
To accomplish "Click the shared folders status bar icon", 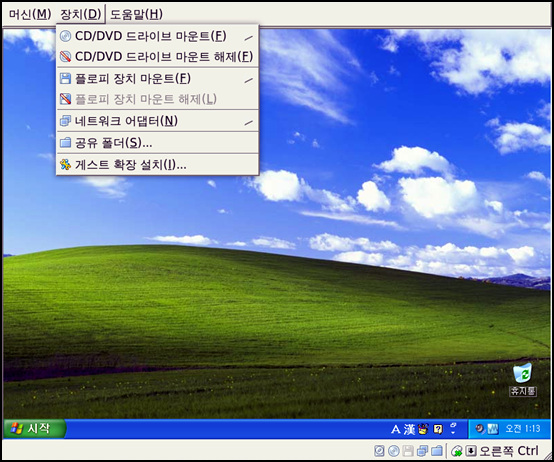I will [437, 451].
